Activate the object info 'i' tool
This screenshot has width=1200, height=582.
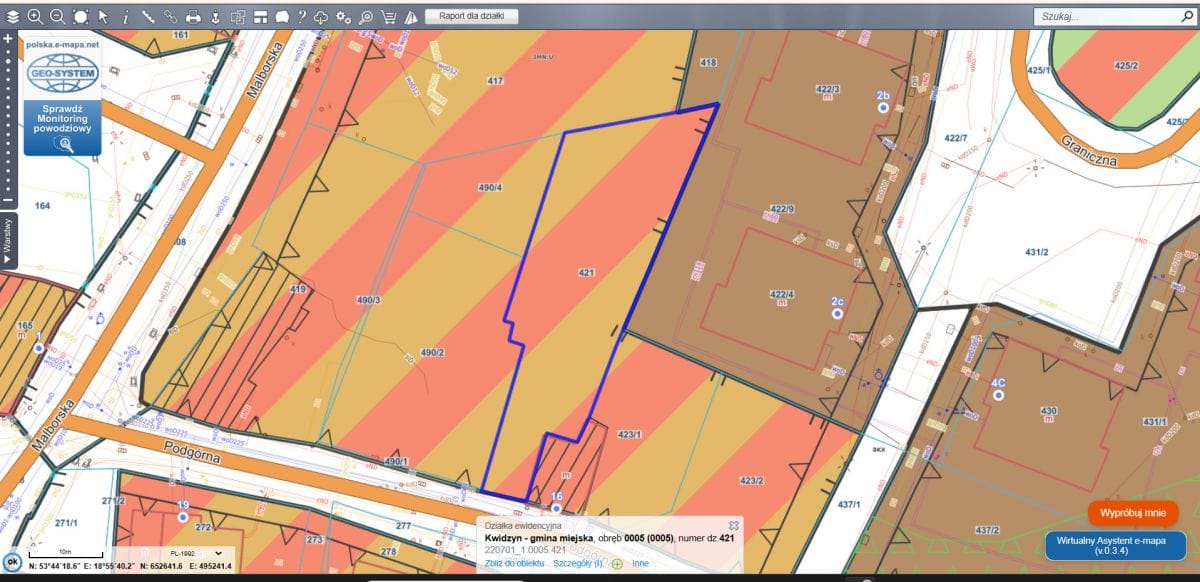(125, 16)
